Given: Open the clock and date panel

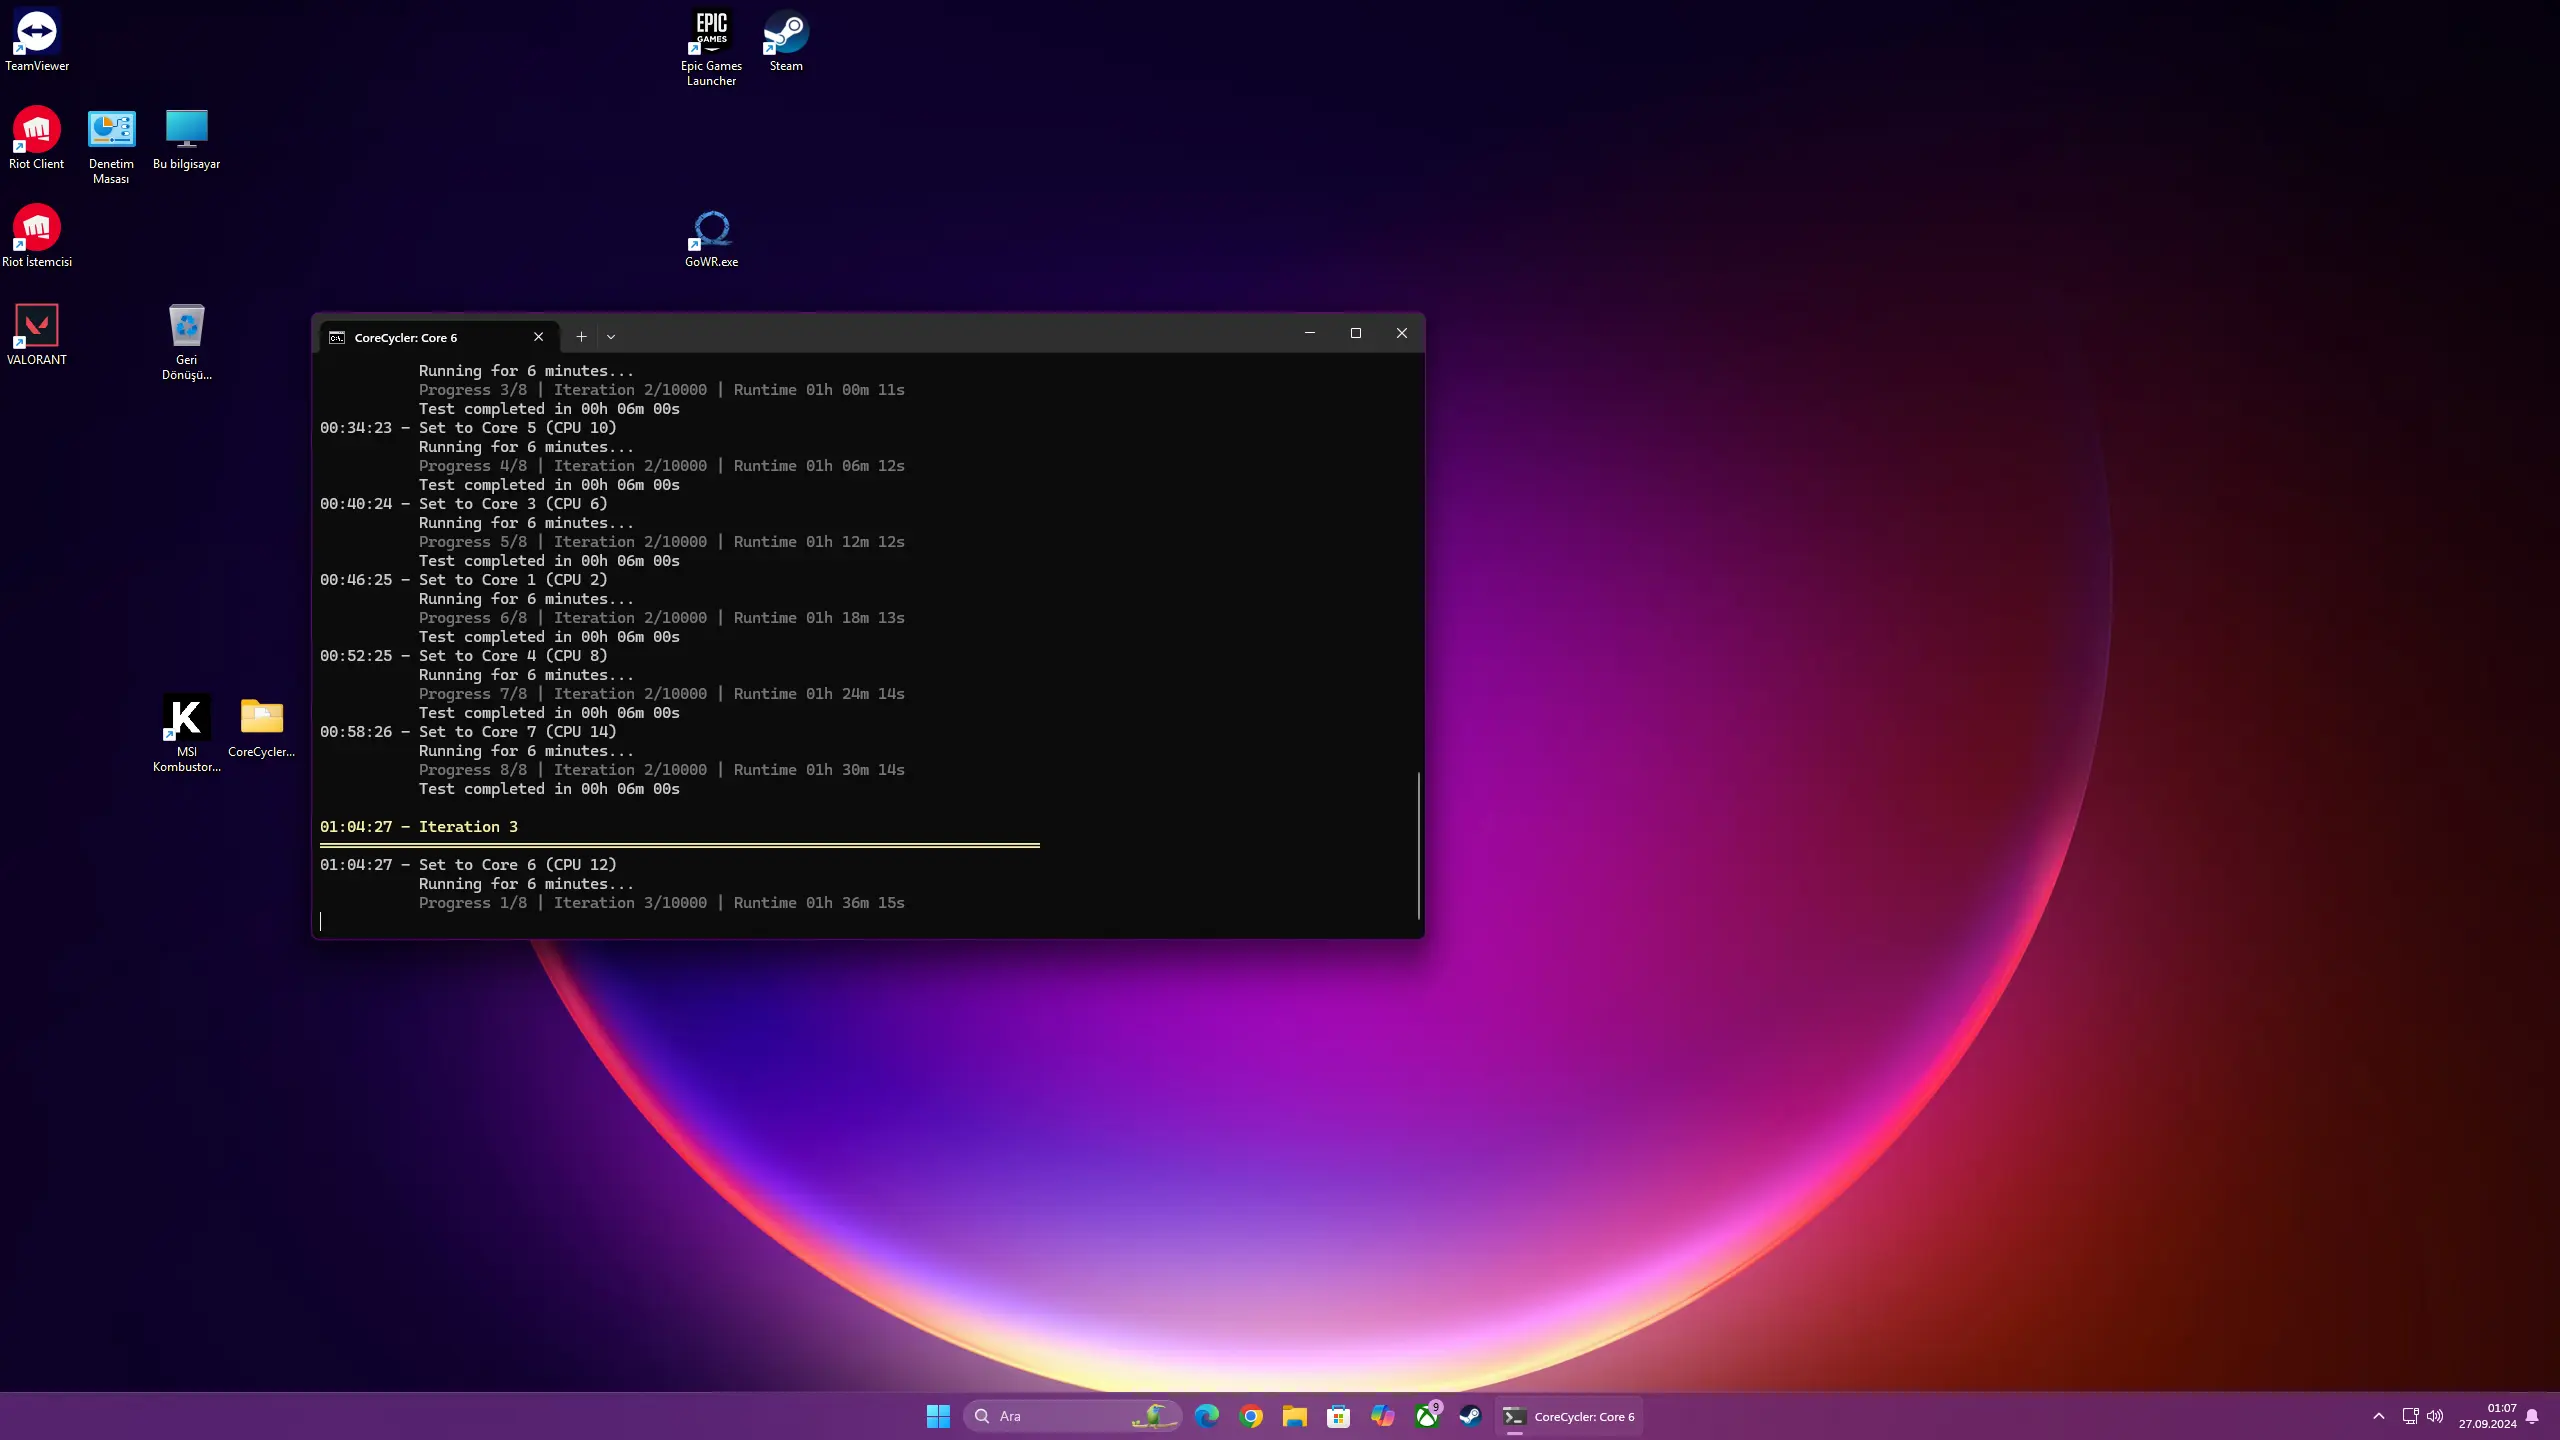Looking at the screenshot, I should pos(2487,1416).
